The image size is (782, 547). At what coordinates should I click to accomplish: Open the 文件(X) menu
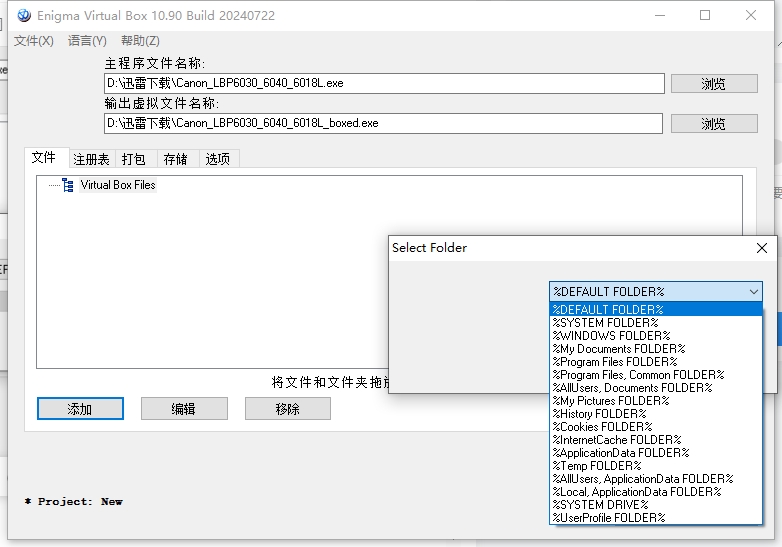(34, 41)
